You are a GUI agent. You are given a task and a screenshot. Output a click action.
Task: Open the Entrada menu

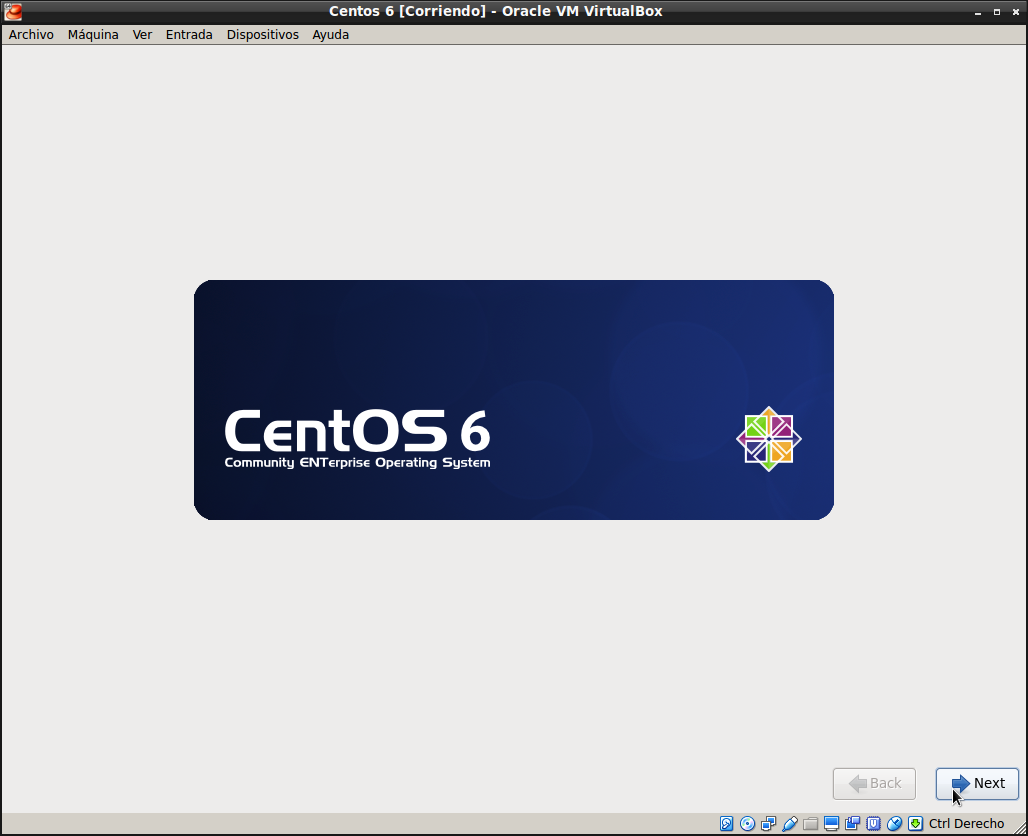pyautogui.click(x=189, y=34)
